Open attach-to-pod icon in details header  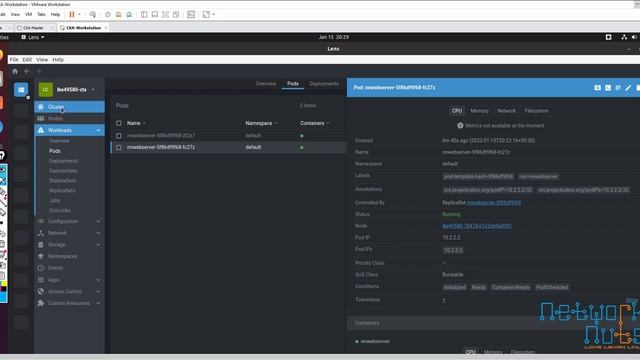point(598,88)
